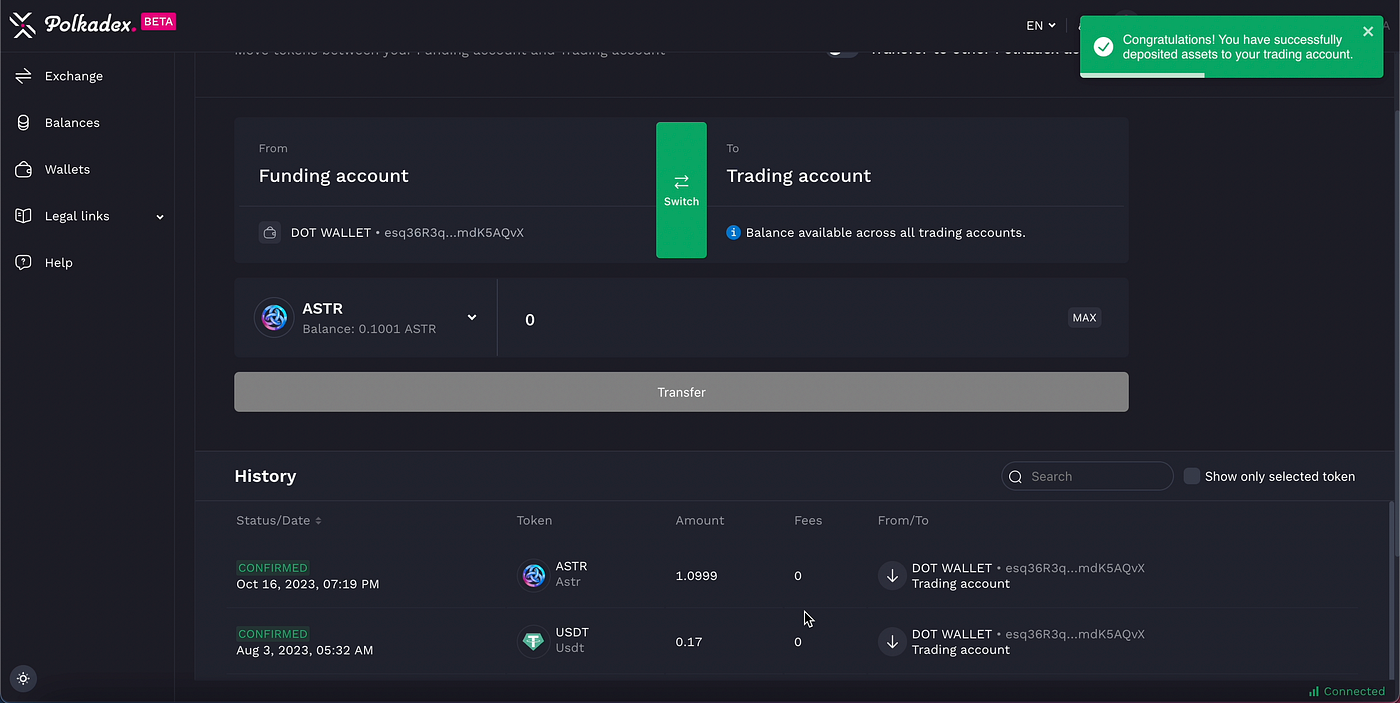Sort by Status/Date column arrows
1400x703 pixels.
tap(319, 521)
